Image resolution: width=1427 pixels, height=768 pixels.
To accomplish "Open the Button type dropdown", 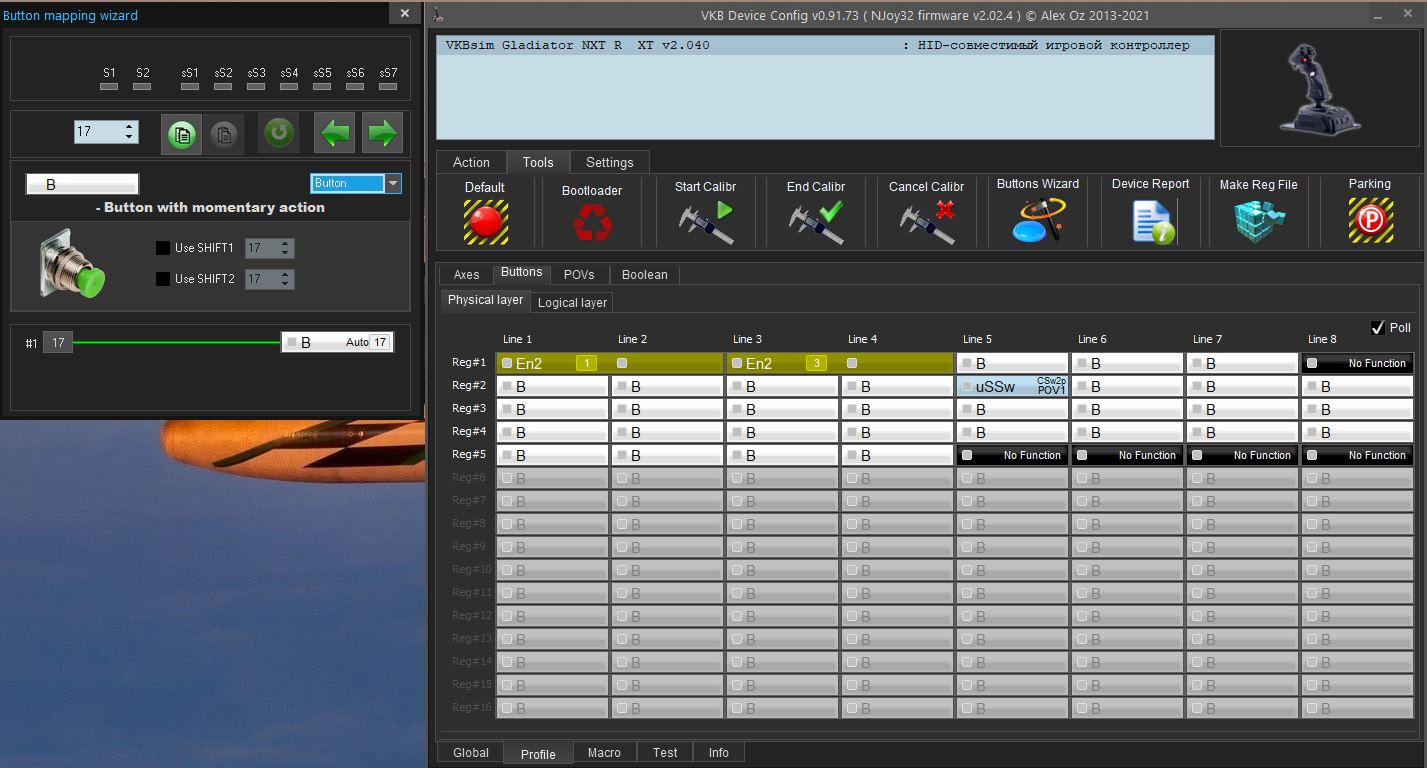I will (x=393, y=183).
